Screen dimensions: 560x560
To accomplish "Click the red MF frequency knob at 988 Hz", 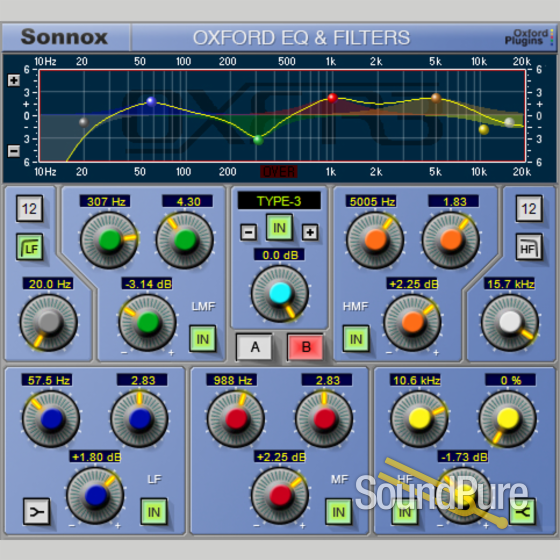I will coord(236,419).
